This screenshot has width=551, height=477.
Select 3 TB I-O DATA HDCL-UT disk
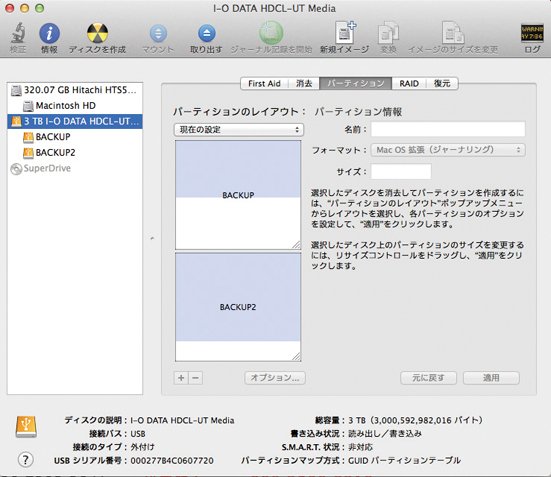pos(75,121)
